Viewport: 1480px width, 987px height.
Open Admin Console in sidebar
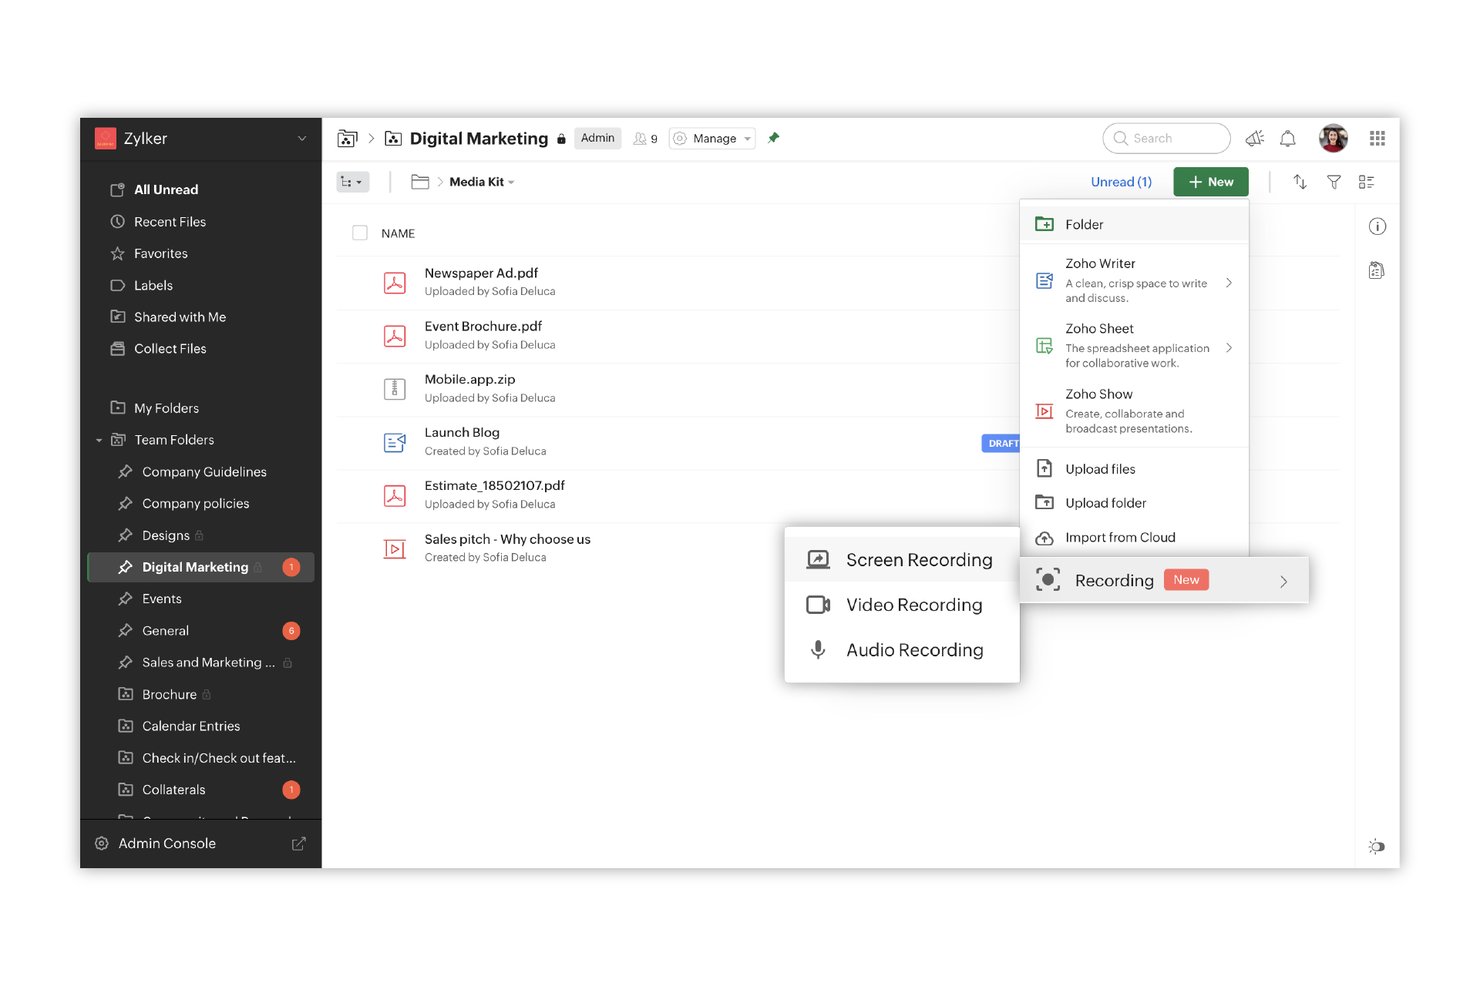click(x=167, y=844)
